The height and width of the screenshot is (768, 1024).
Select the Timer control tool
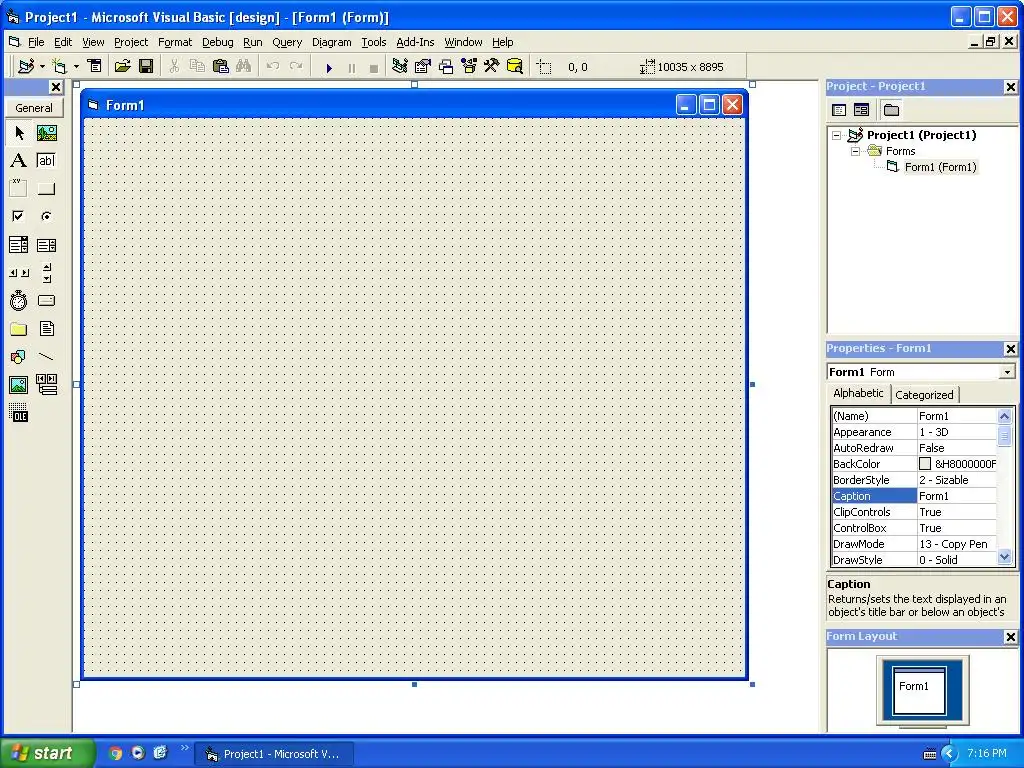[x=19, y=300]
